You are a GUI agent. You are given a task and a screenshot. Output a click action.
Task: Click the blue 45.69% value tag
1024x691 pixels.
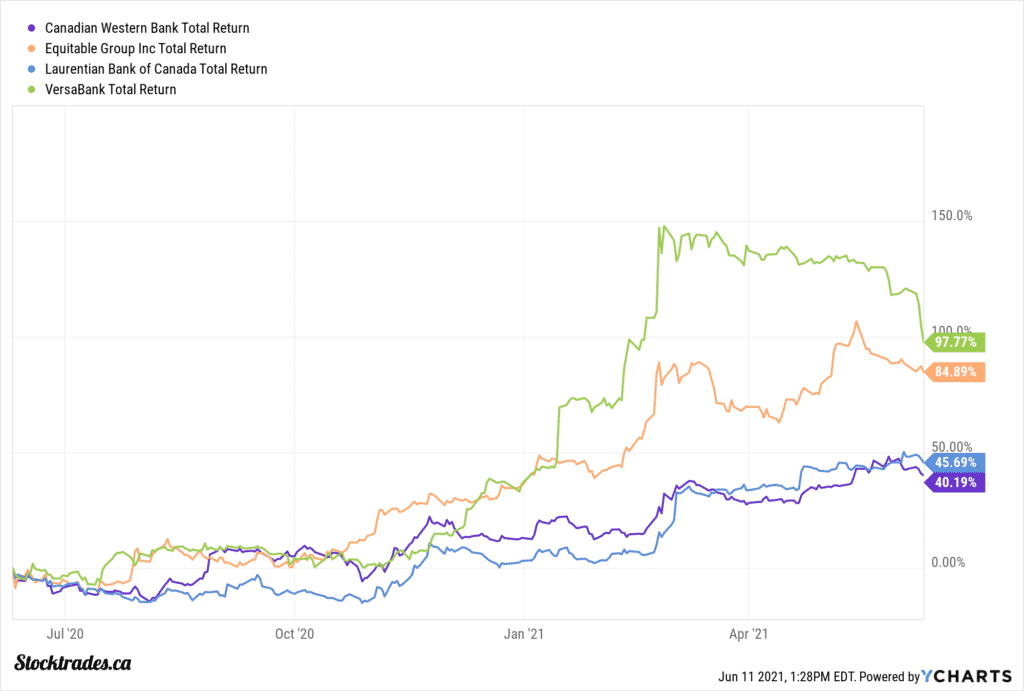[956, 462]
